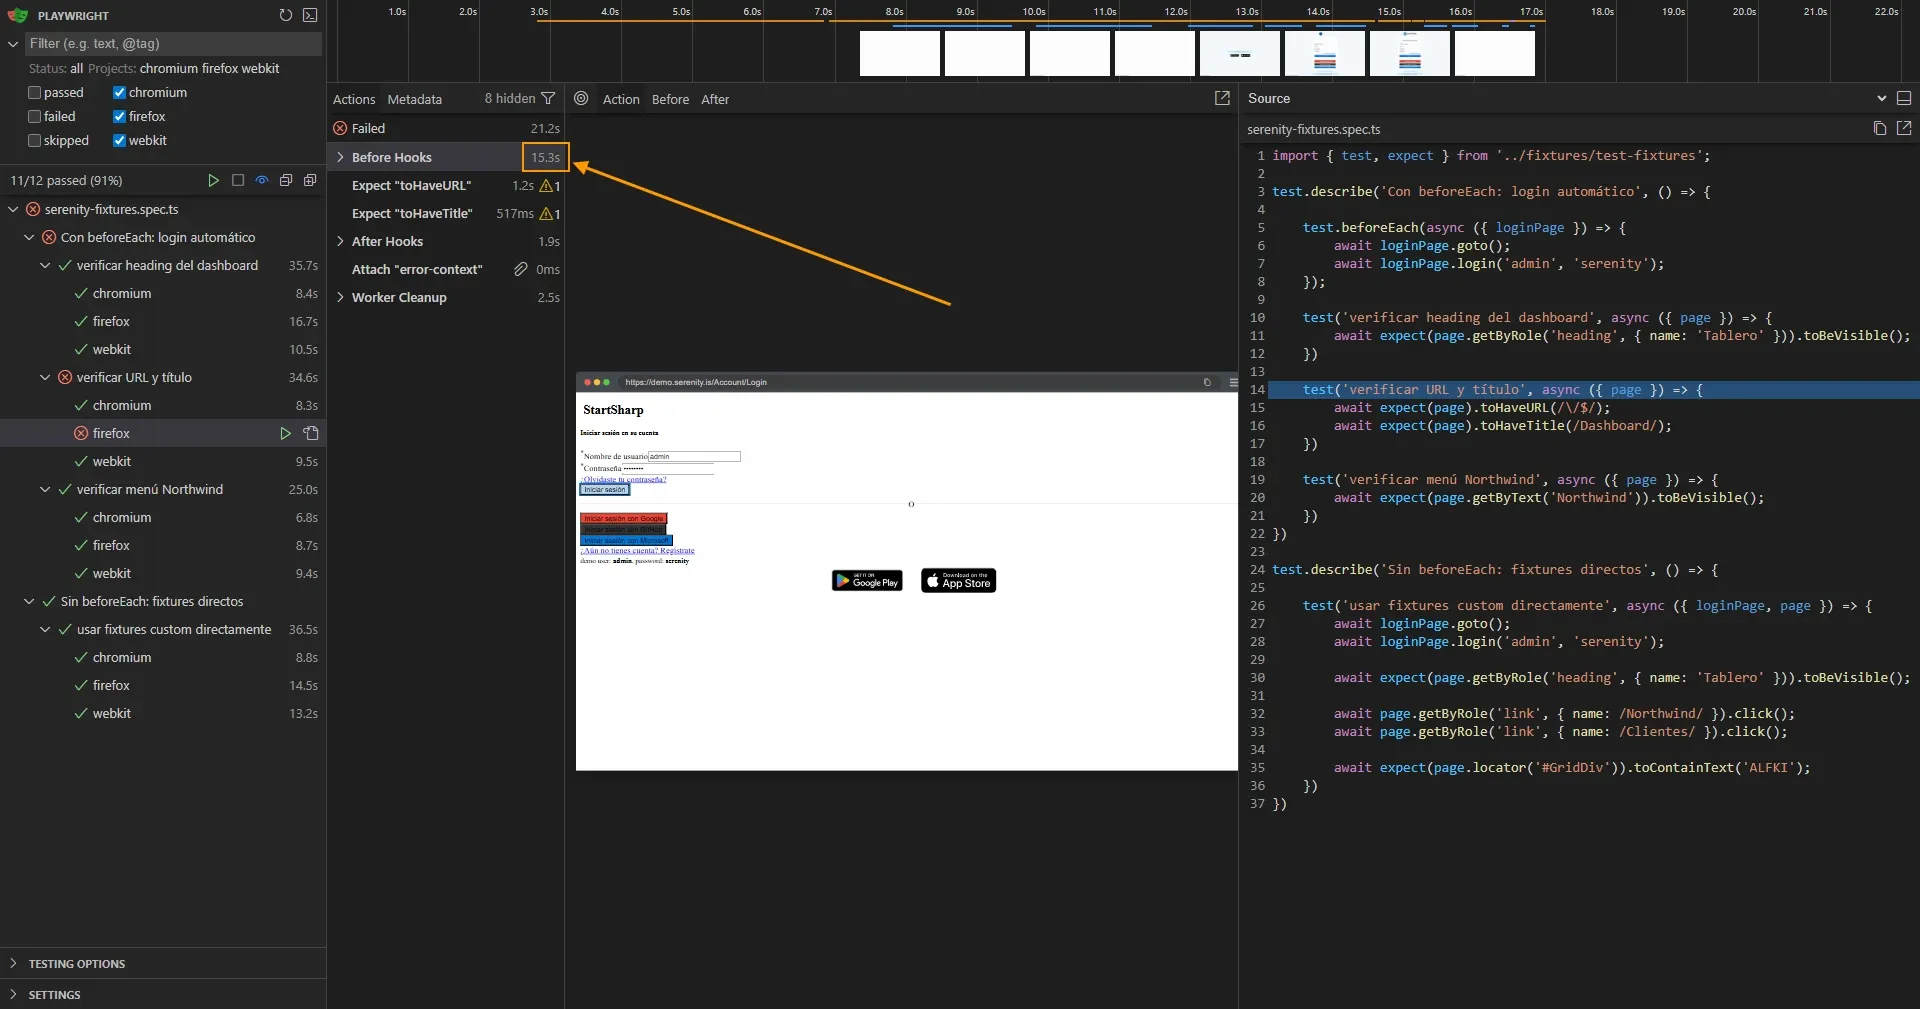Stop the running tests
This screenshot has height=1009, width=1920.
pyautogui.click(x=237, y=181)
